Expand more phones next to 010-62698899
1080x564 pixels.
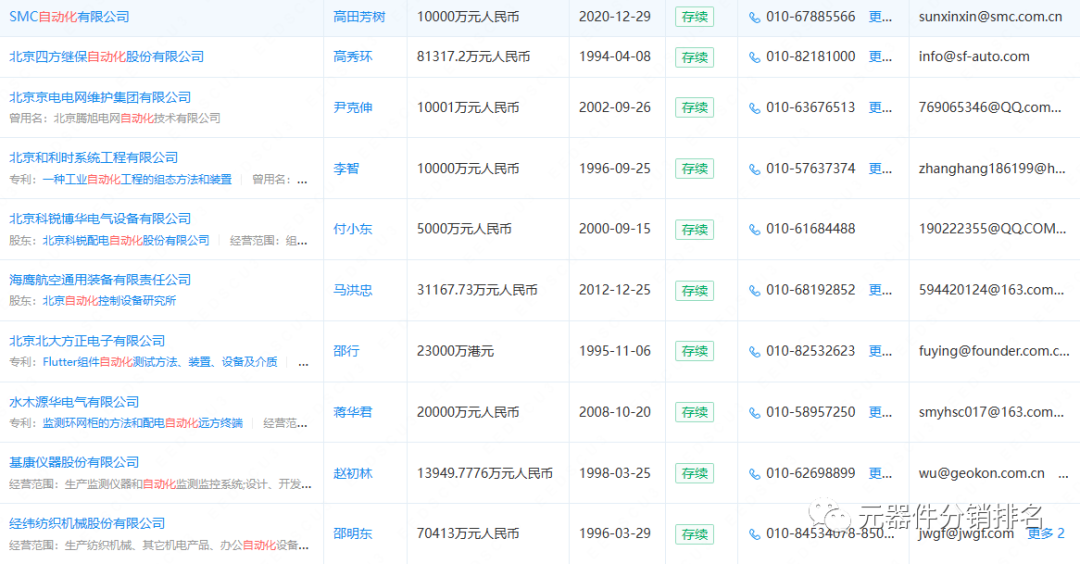click(x=880, y=473)
